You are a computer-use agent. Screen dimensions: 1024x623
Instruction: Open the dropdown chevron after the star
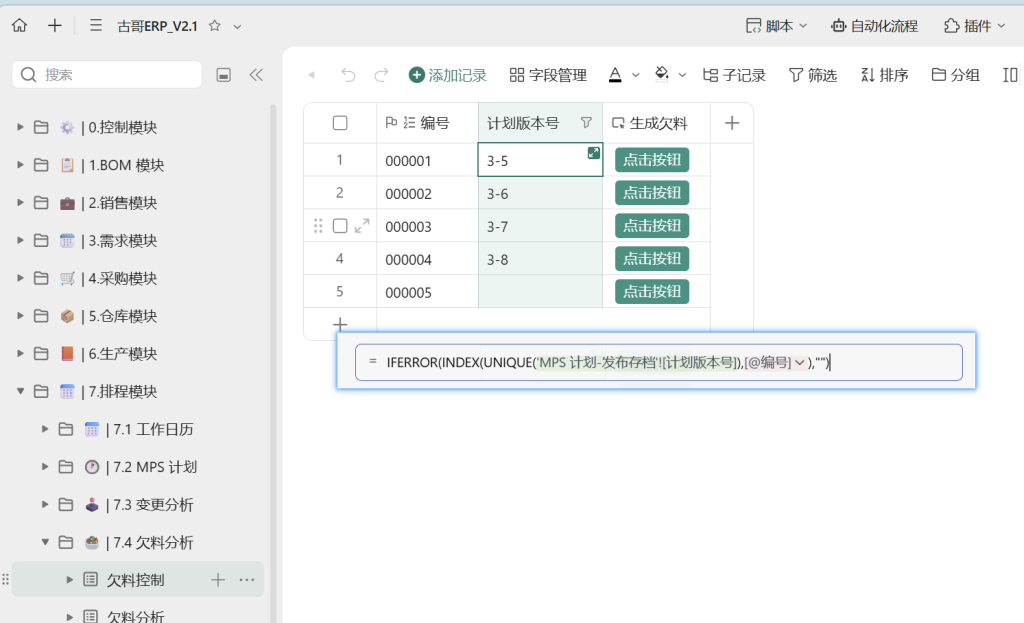point(238,27)
